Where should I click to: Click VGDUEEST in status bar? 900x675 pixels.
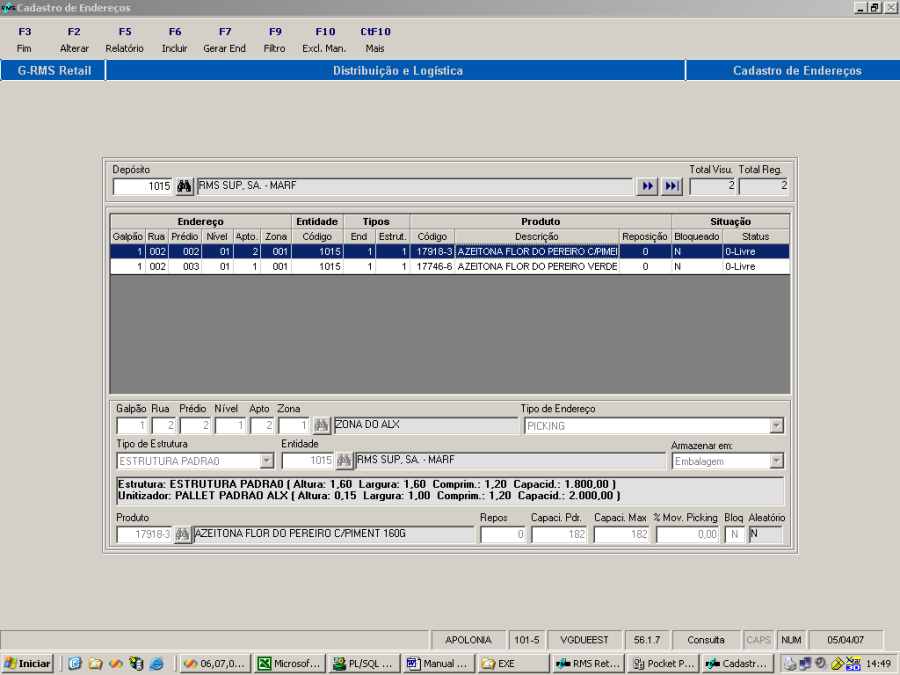point(584,639)
